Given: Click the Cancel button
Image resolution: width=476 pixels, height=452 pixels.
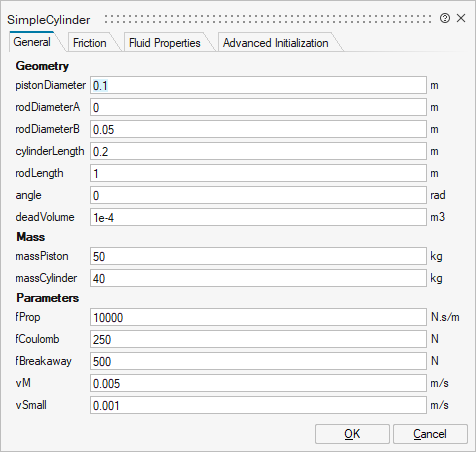Looking at the screenshot, I should click(x=430, y=434).
